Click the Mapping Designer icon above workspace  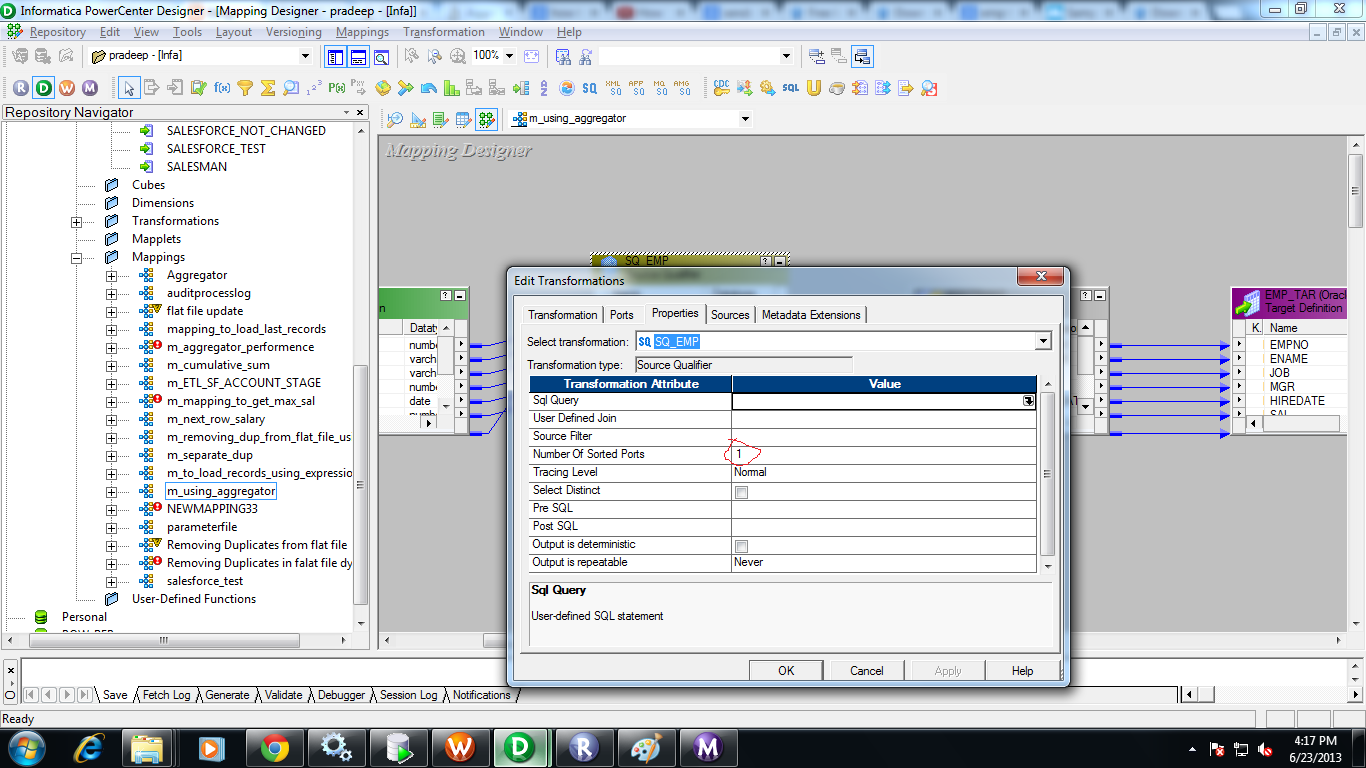pyautogui.click(x=486, y=119)
